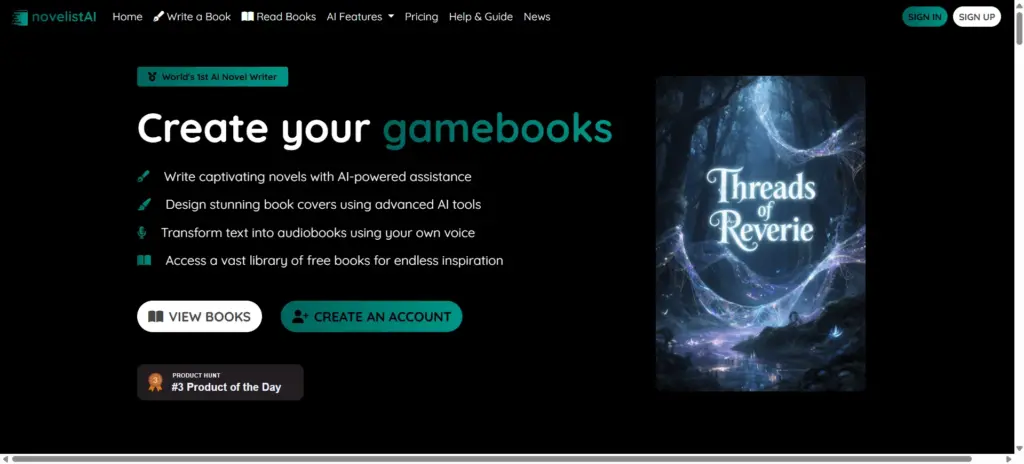This screenshot has width=1024, height=464.
Task: Go to the Home page
Action: (x=127, y=17)
